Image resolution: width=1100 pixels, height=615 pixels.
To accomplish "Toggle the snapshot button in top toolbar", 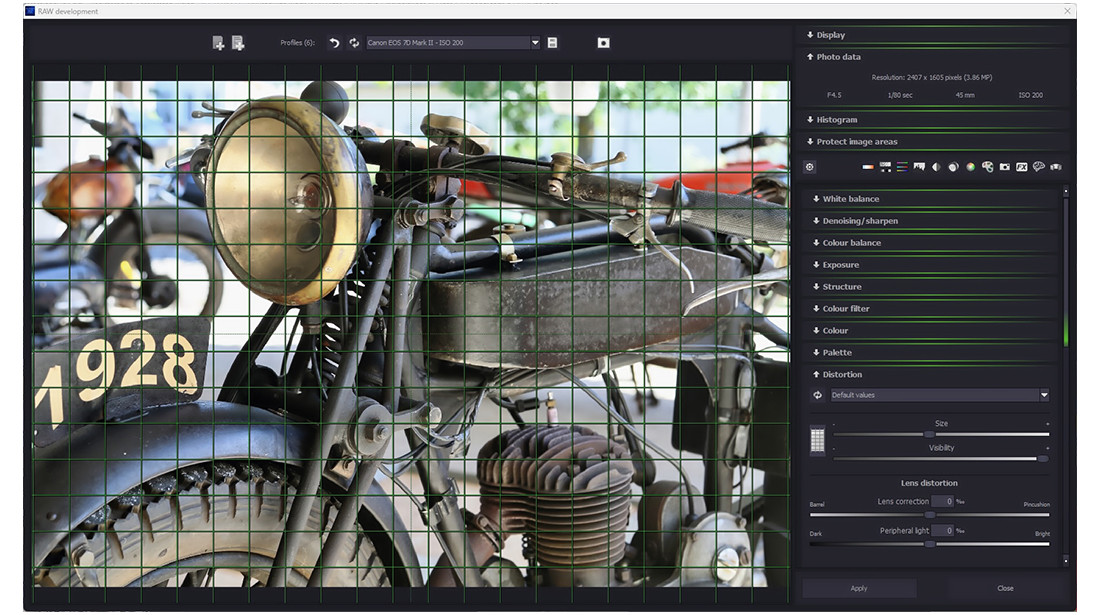I will click(x=603, y=43).
